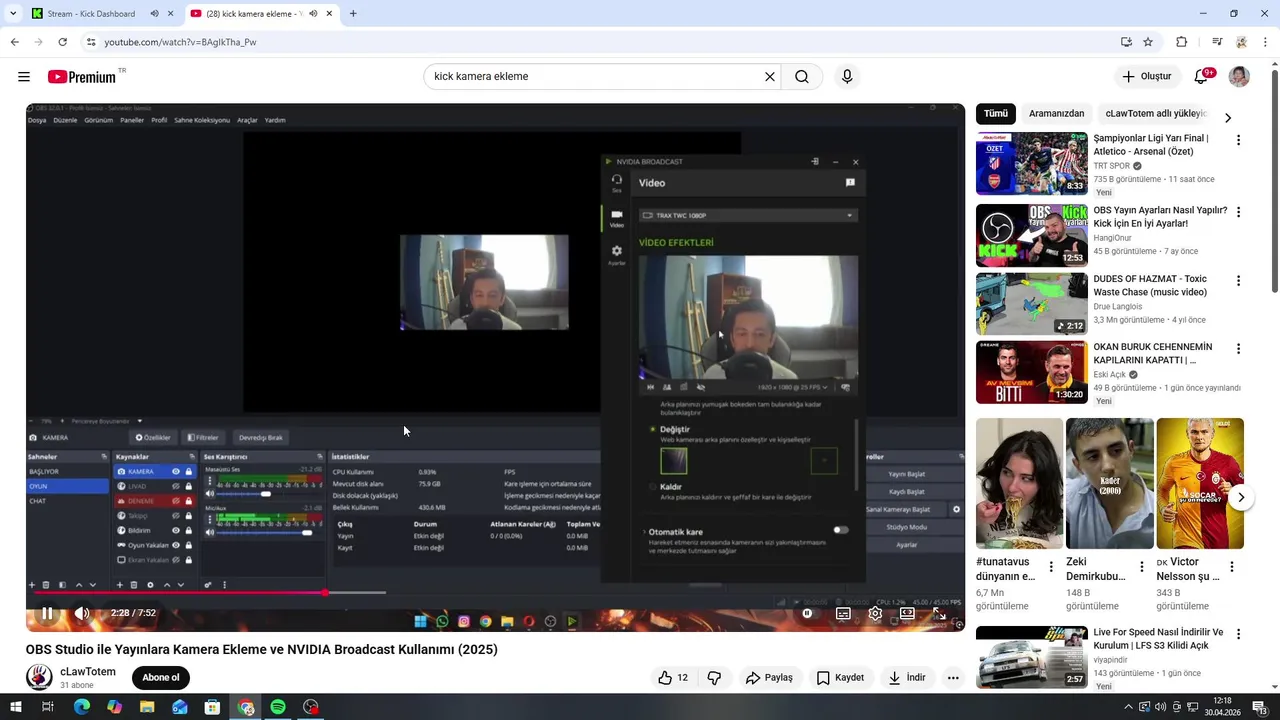1280x720 pixels.
Task: Select the Aramanızdan filter chip
Action: pyautogui.click(x=1056, y=114)
